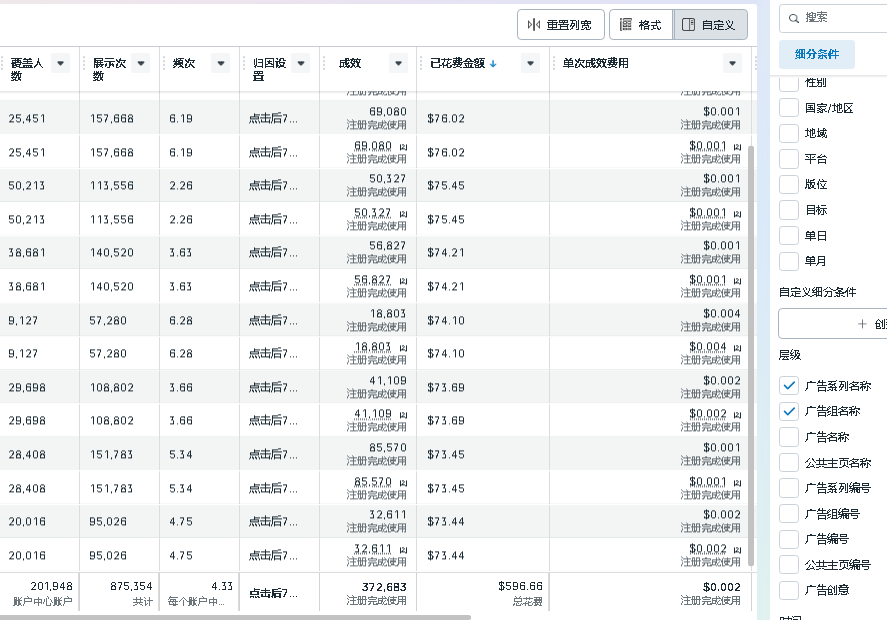Uncheck the 广告组名称 checkbox
Viewport: 887px width, 620px height.
pos(789,411)
